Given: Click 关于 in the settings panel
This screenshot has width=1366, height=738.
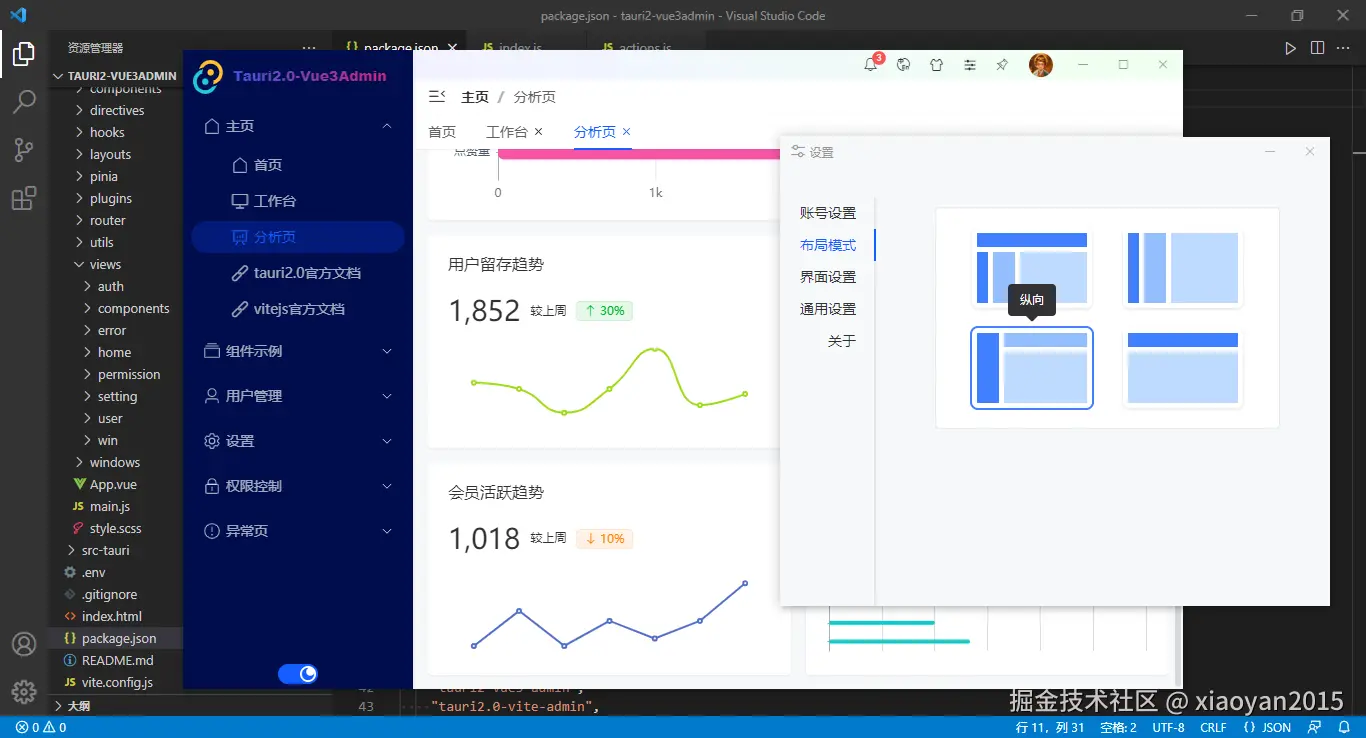Looking at the screenshot, I should [842, 340].
